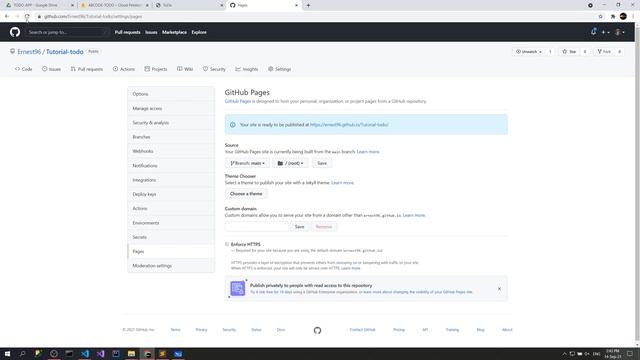Switch to the Insights tab
640x360 pixels.
[x=247, y=69]
